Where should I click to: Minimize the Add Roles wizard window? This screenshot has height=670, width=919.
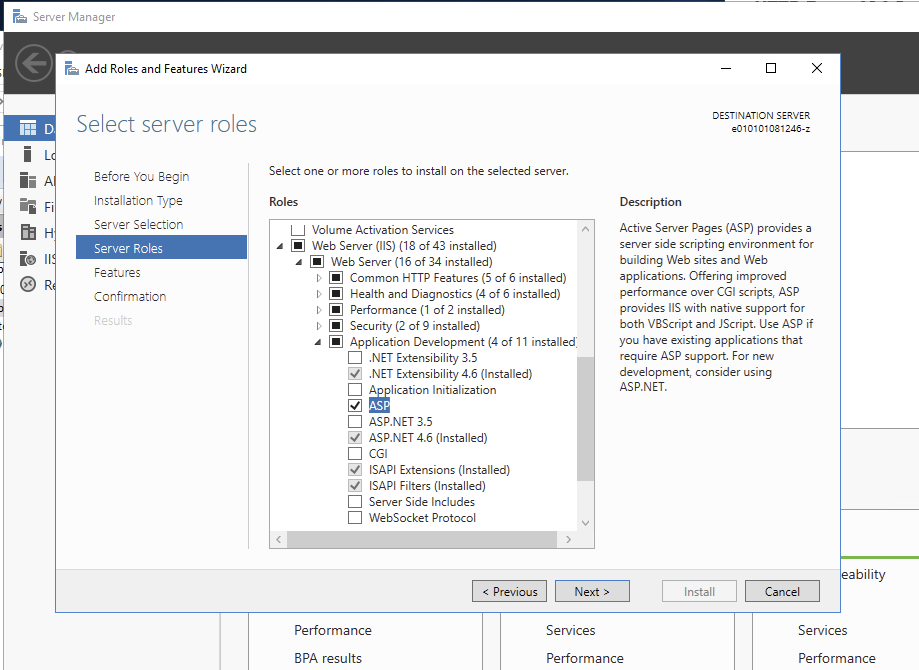click(x=726, y=68)
